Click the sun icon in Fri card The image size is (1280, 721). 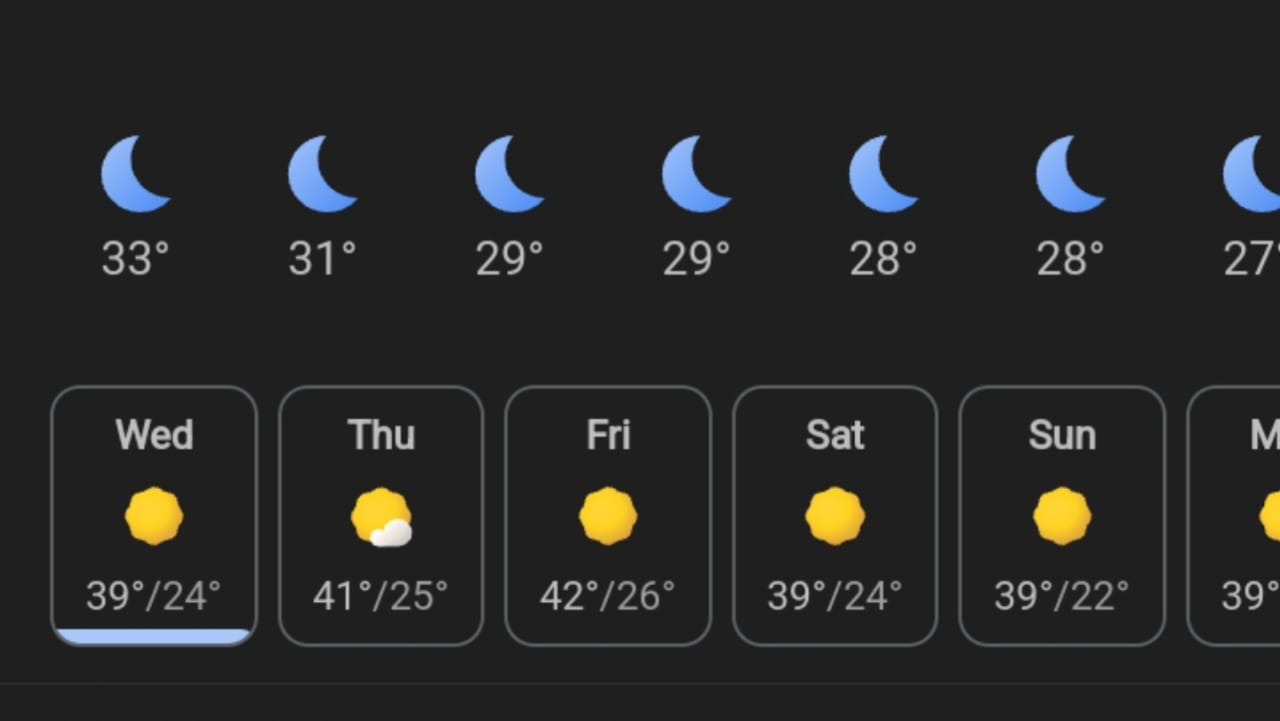pos(608,516)
